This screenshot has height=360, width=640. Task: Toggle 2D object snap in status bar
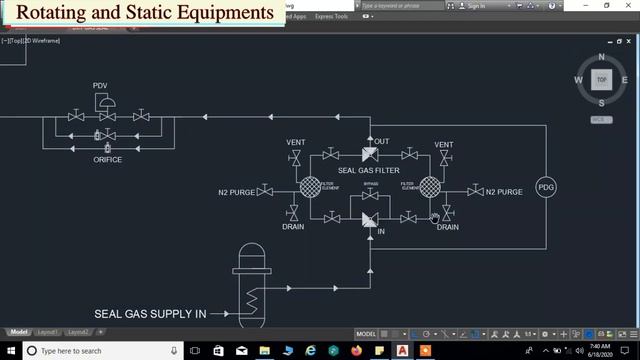(475, 334)
